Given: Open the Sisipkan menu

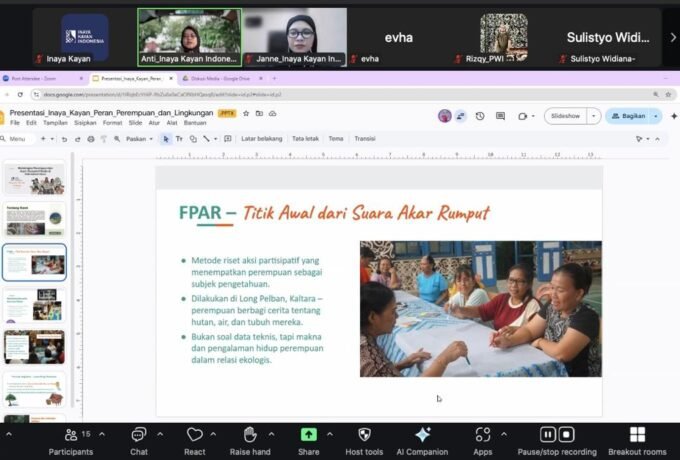Looking at the screenshot, I should pyautogui.click(x=87, y=123).
